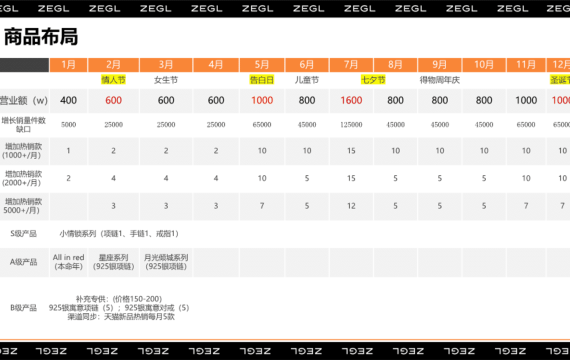
Task: Select the S级产品 row label
Action: (x=24, y=233)
